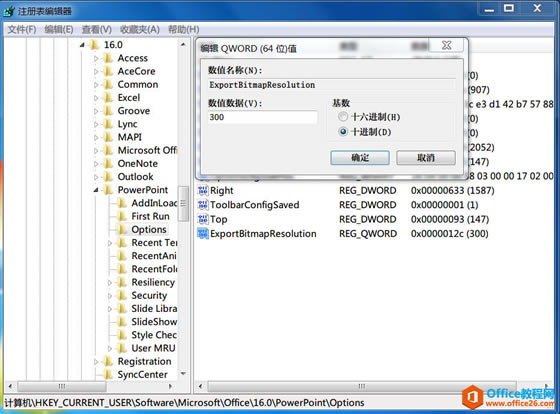The height and width of the screenshot is (414, 560).
Task: Click the value data field showing 300
Action: pos(262,117)
